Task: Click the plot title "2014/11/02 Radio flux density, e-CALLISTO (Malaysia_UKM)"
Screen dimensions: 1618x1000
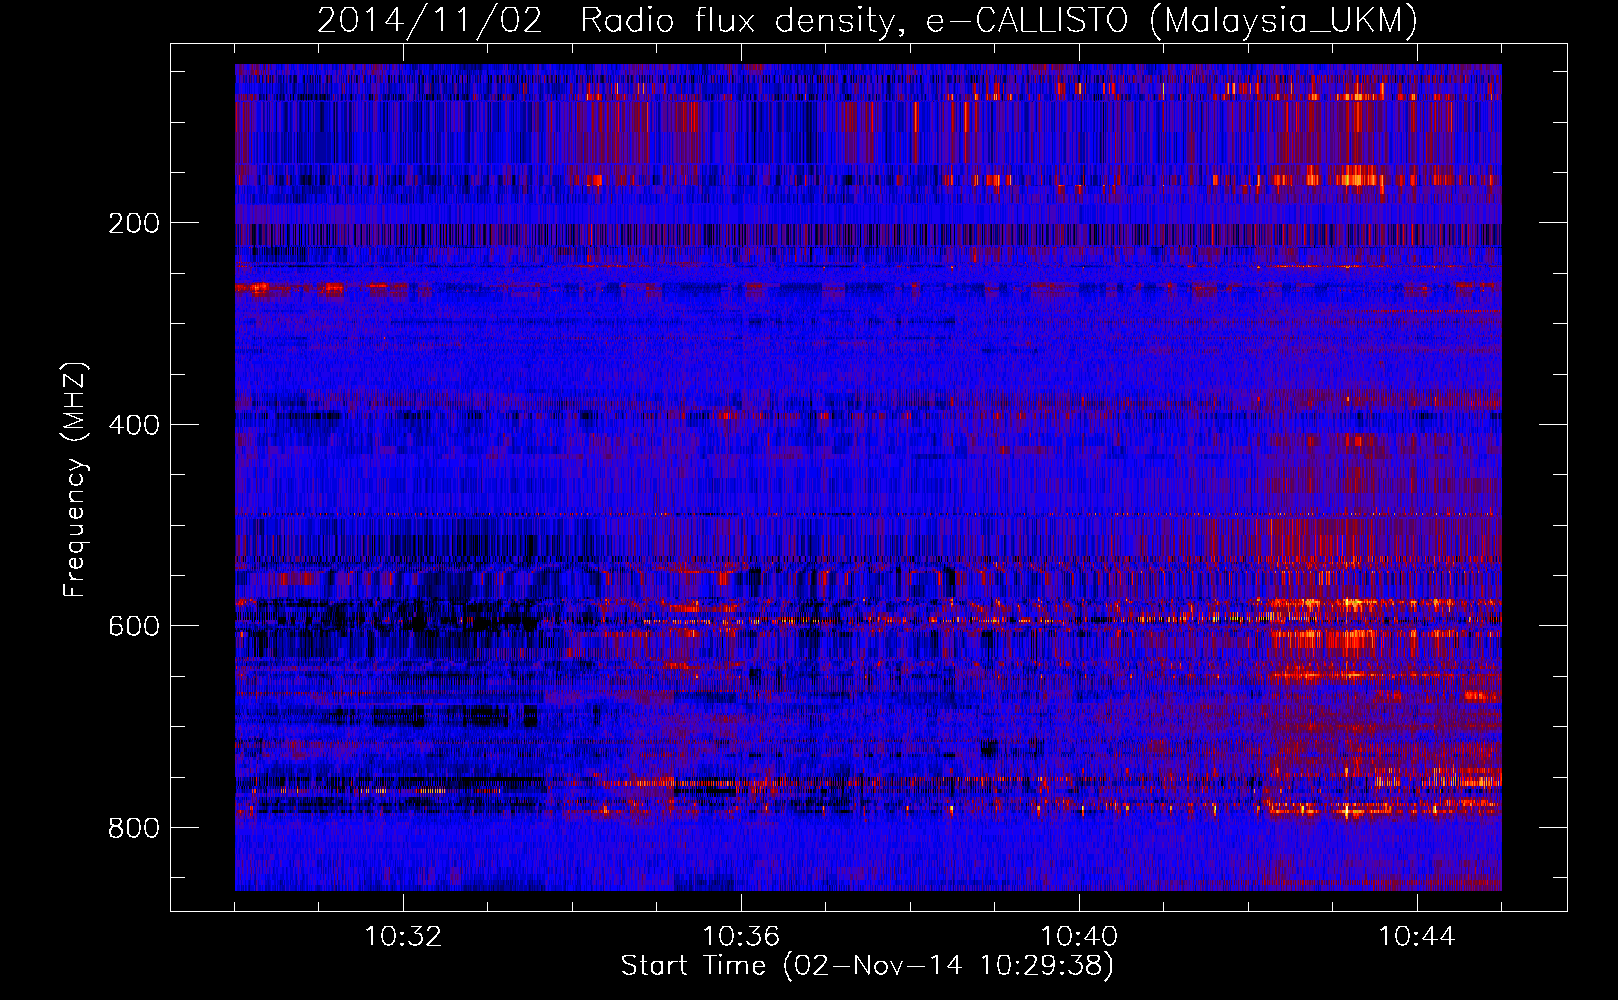Action: coord(867,21)
